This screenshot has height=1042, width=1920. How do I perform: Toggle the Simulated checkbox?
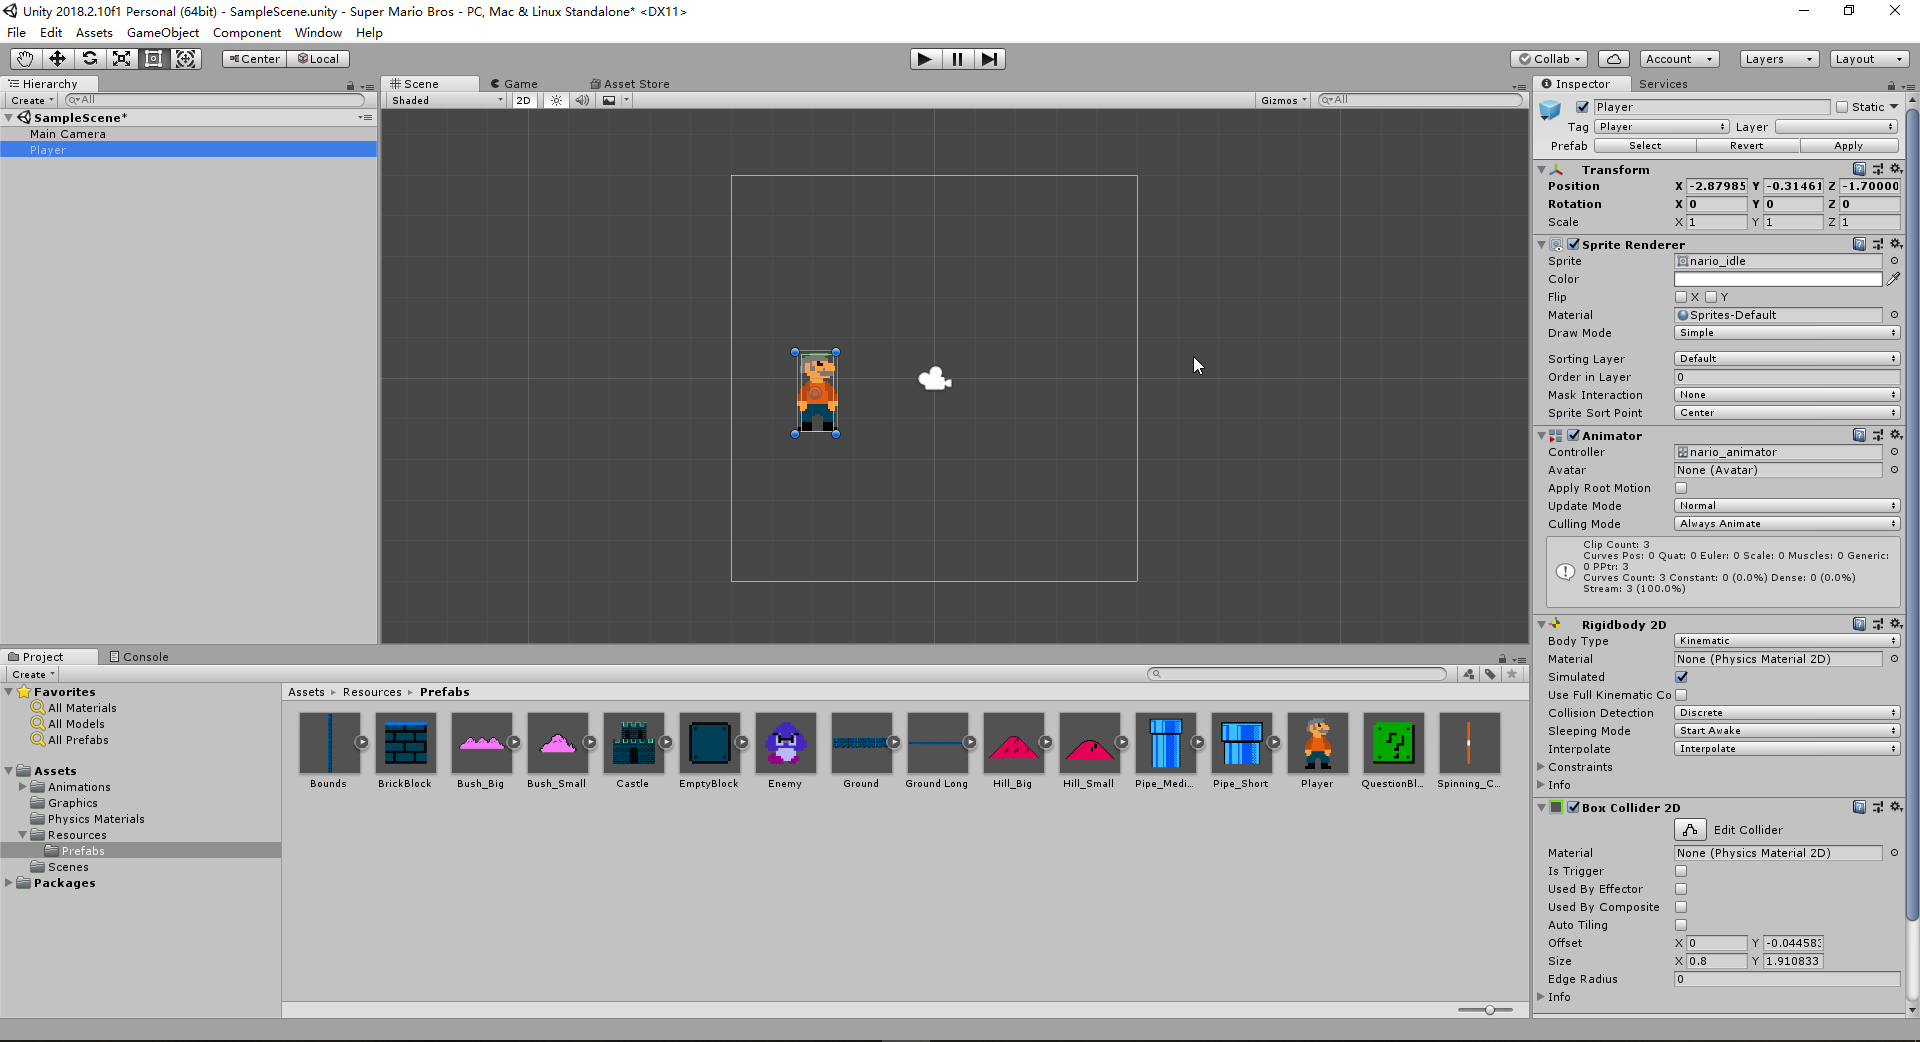click(1681, 677)
